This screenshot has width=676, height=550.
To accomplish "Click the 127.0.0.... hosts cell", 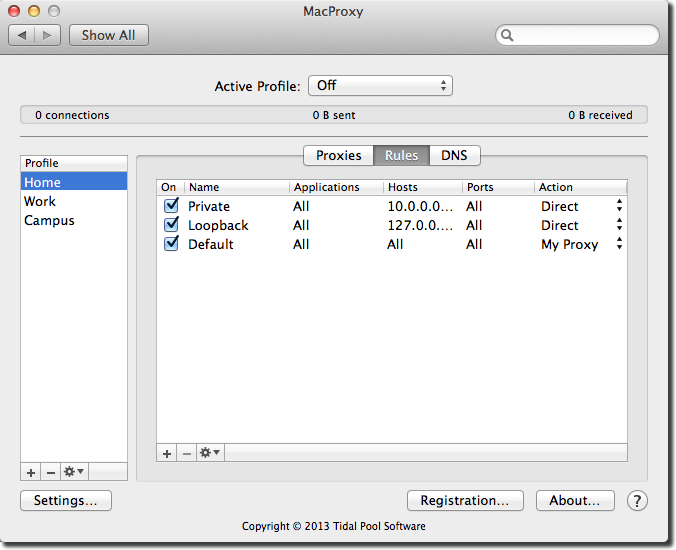I will coord(420,225).
